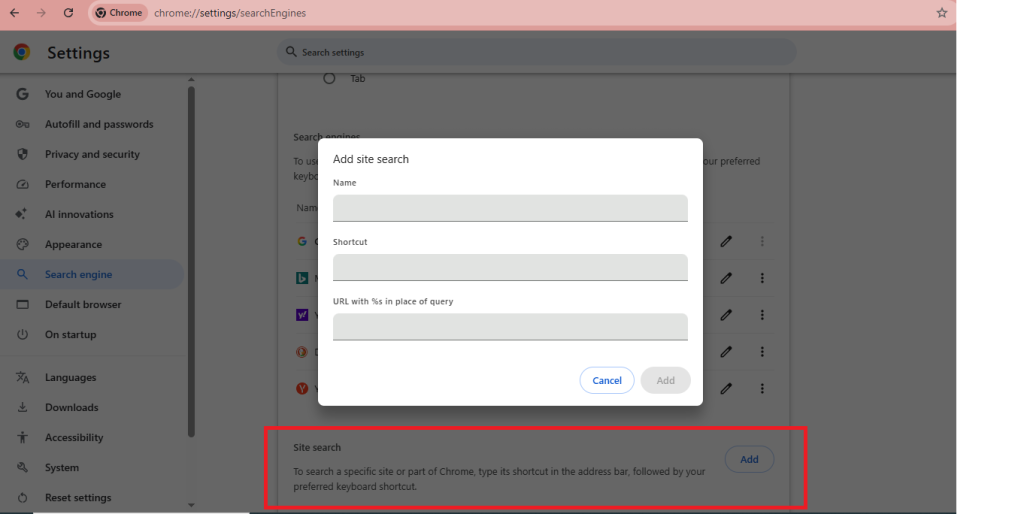Screen dimensions: 1024x514
Task: Click the magnifier icon in Search settings
Action: tap(291, 52)
